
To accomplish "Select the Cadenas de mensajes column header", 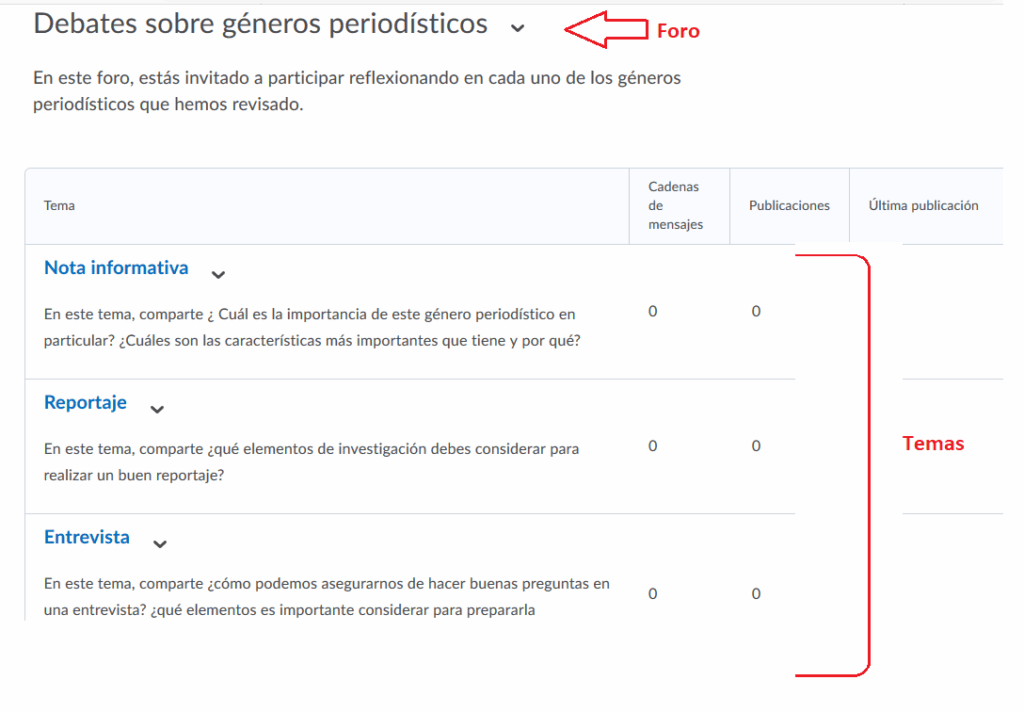I will click(675, 206).
